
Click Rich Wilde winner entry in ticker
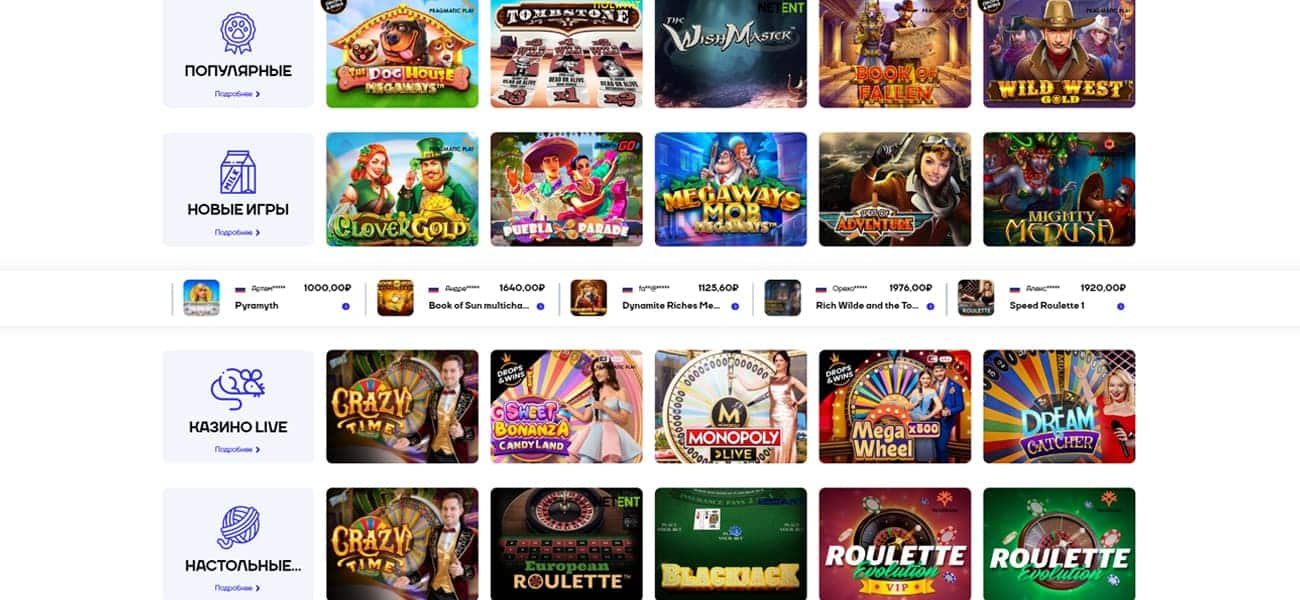(x=850, y=297)
